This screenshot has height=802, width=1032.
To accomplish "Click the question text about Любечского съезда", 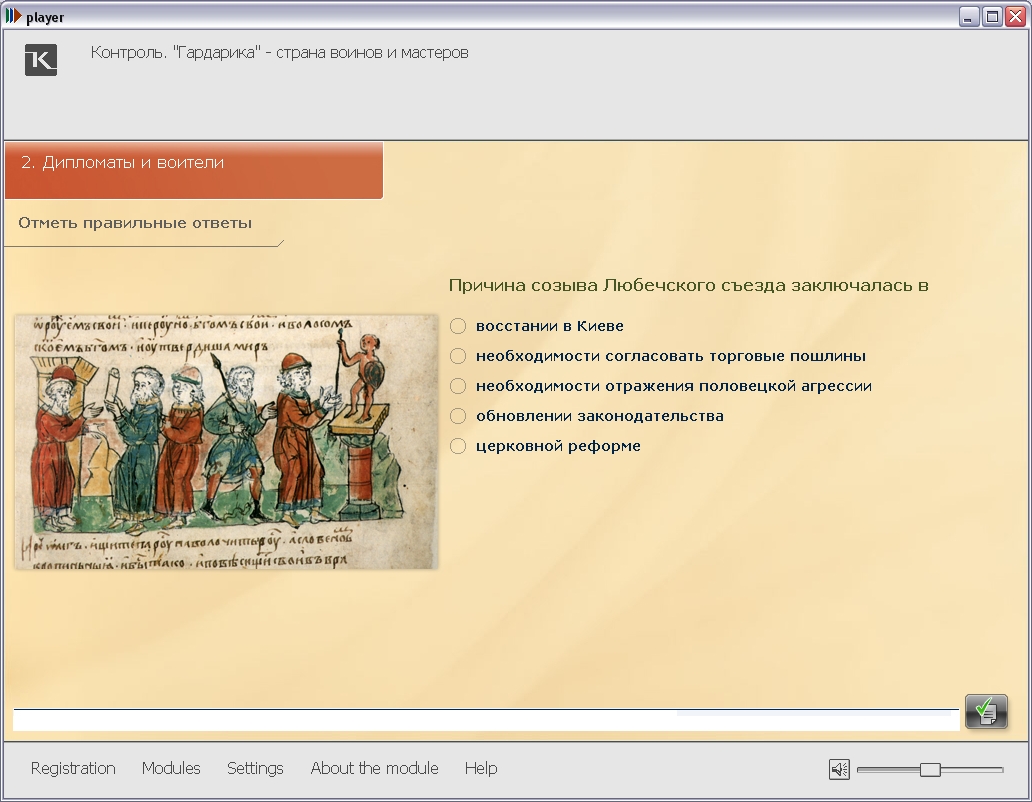I will point(688,286).
